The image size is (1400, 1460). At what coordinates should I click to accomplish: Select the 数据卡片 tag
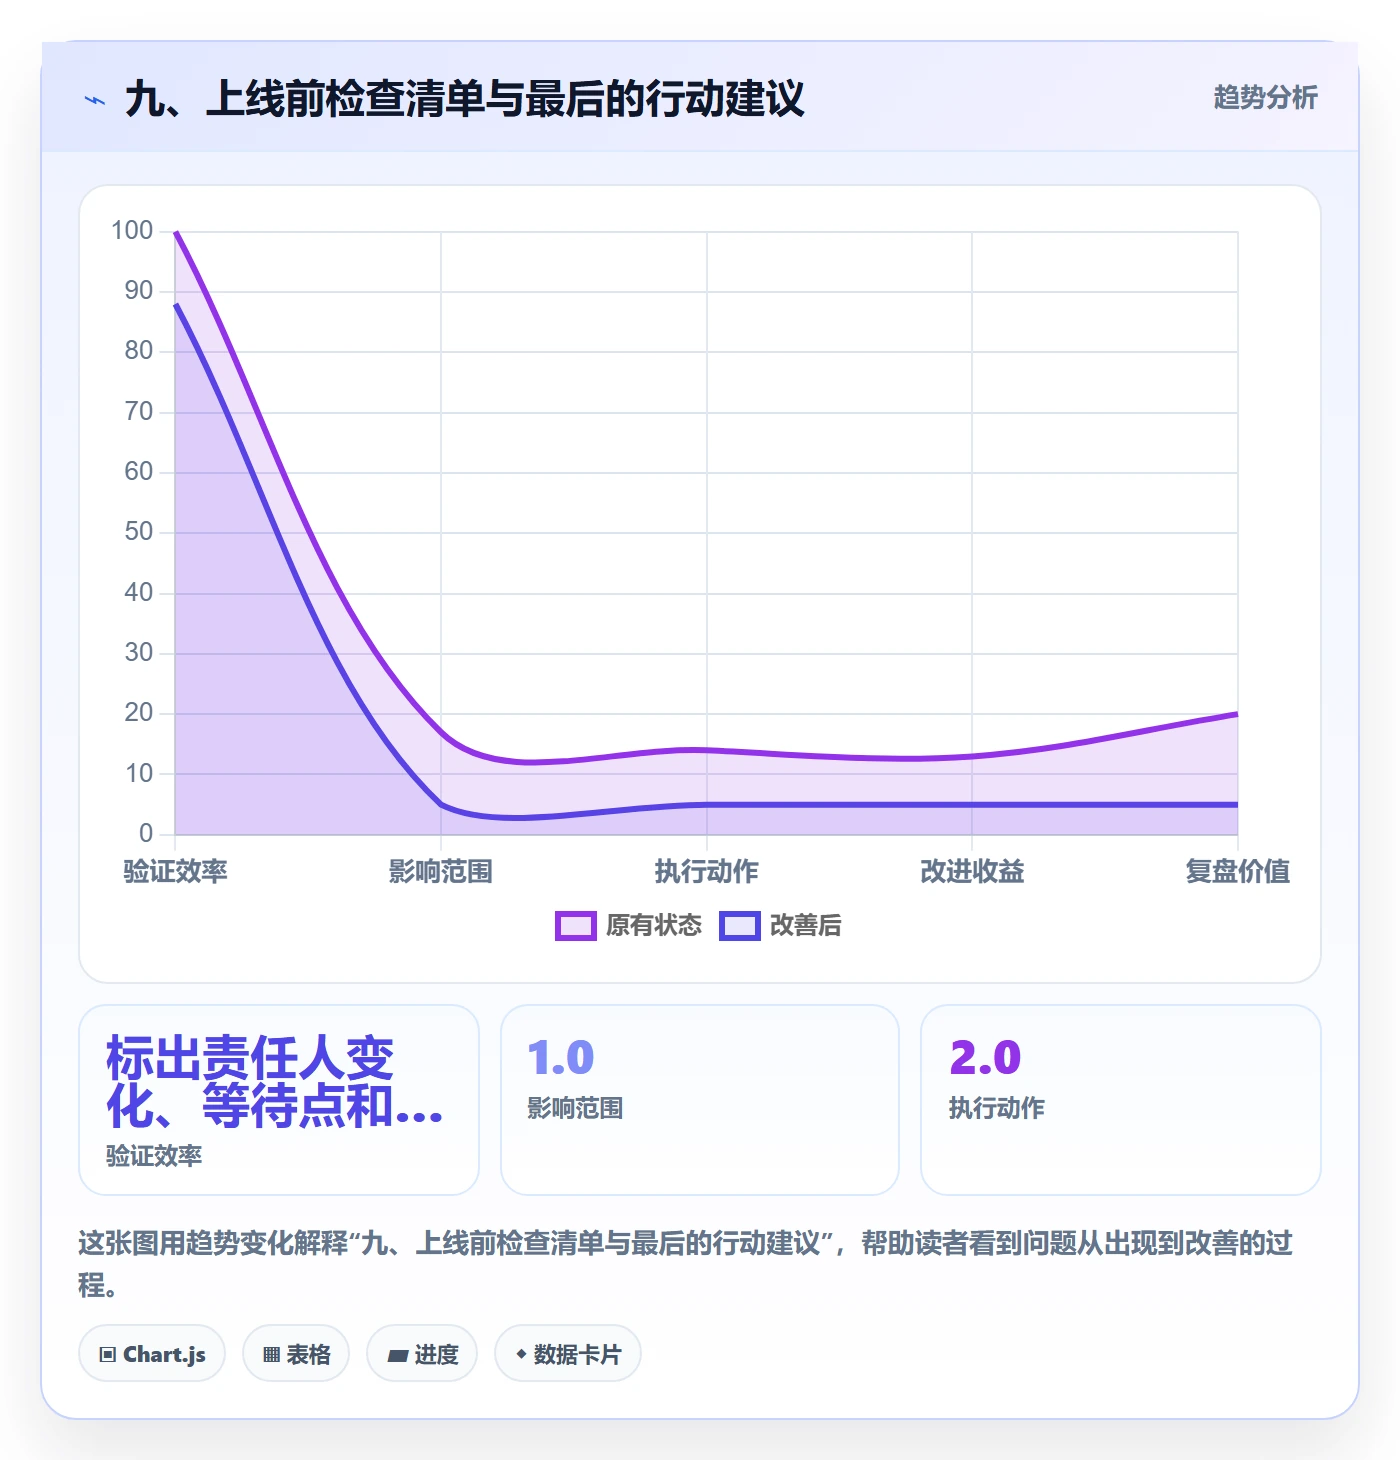pos(568,1354)
